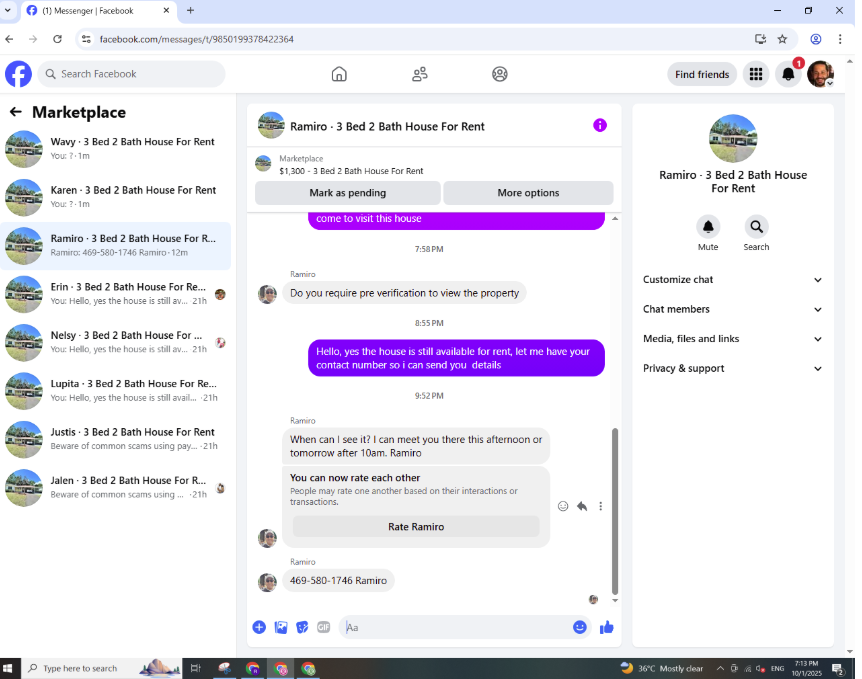
Task: Click the browser address bar URL
Action: (x=196, y=39)
